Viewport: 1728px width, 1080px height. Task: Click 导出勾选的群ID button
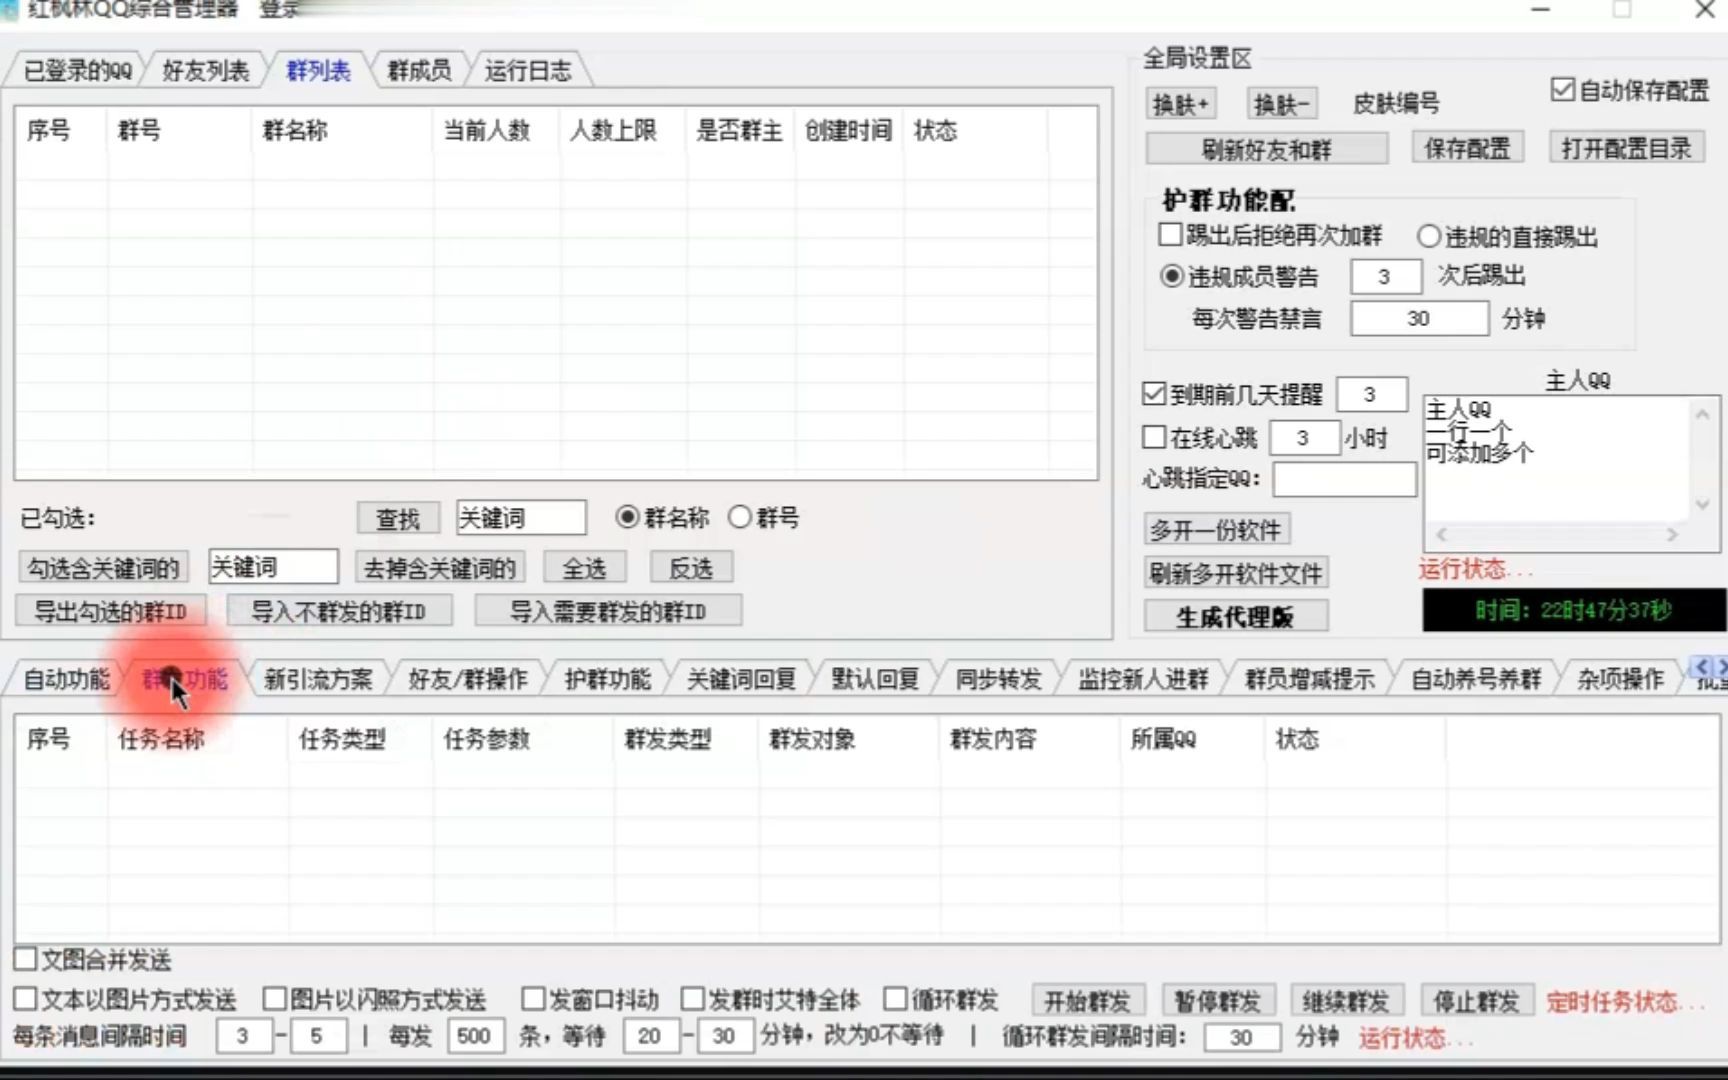point(111,611)
